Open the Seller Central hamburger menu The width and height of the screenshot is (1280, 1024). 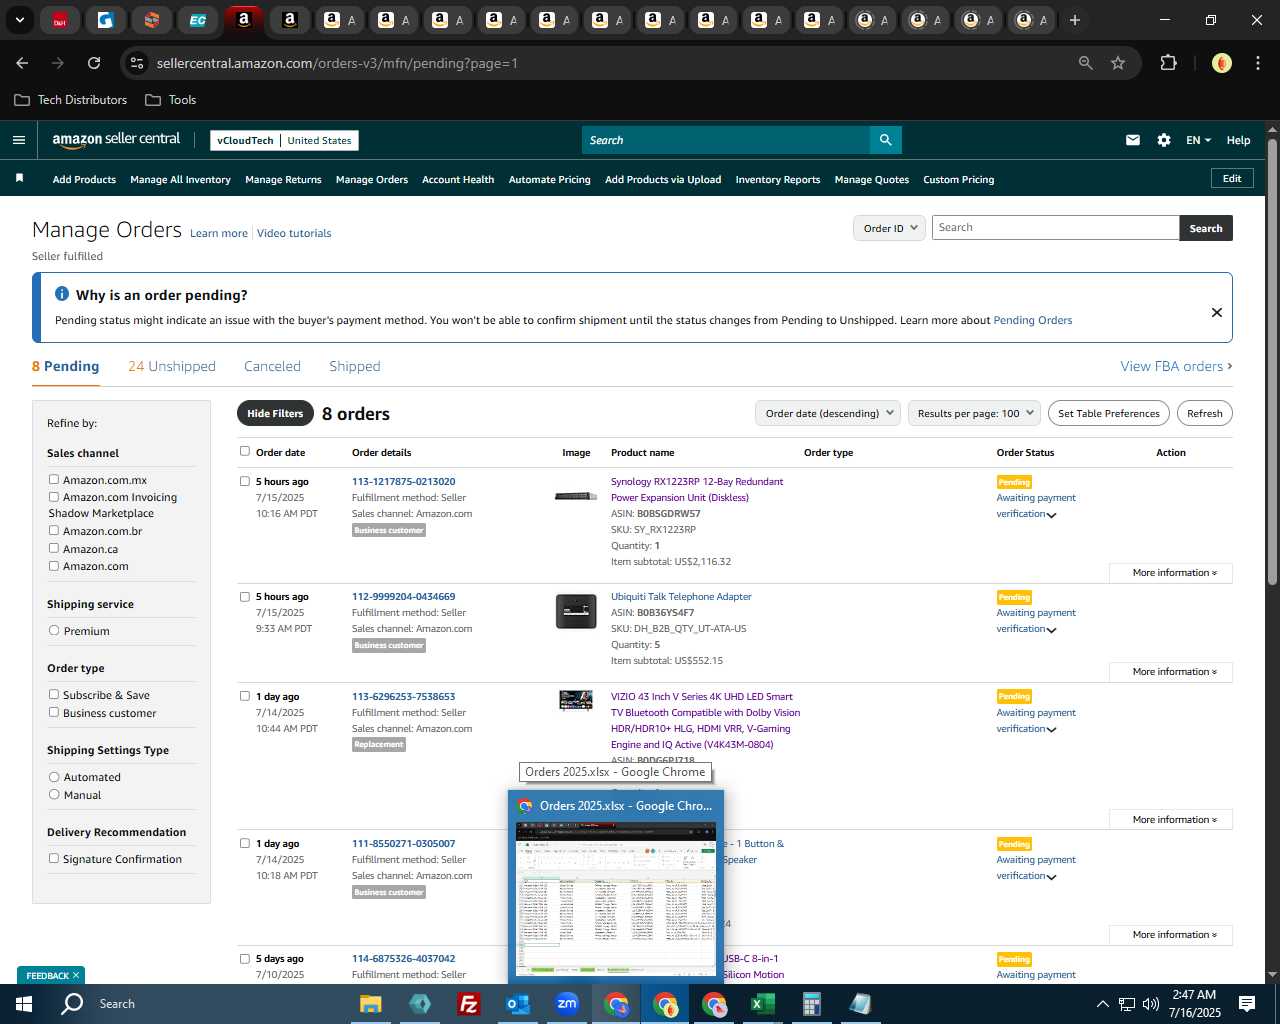(18, 140)
